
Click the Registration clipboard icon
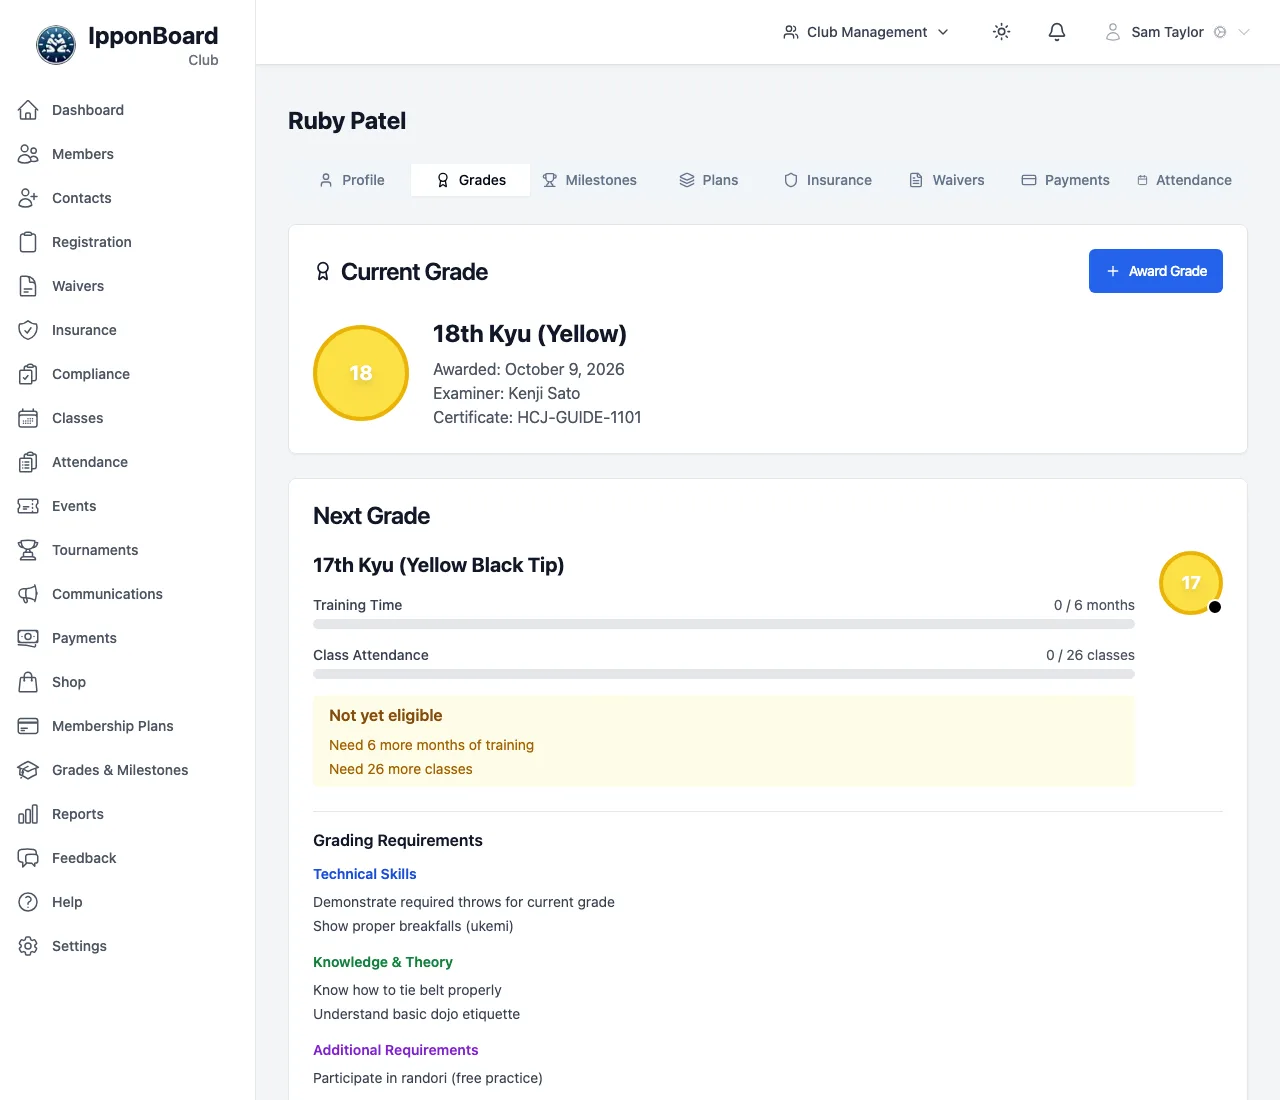pyautogui.click(x=28, y=242)
